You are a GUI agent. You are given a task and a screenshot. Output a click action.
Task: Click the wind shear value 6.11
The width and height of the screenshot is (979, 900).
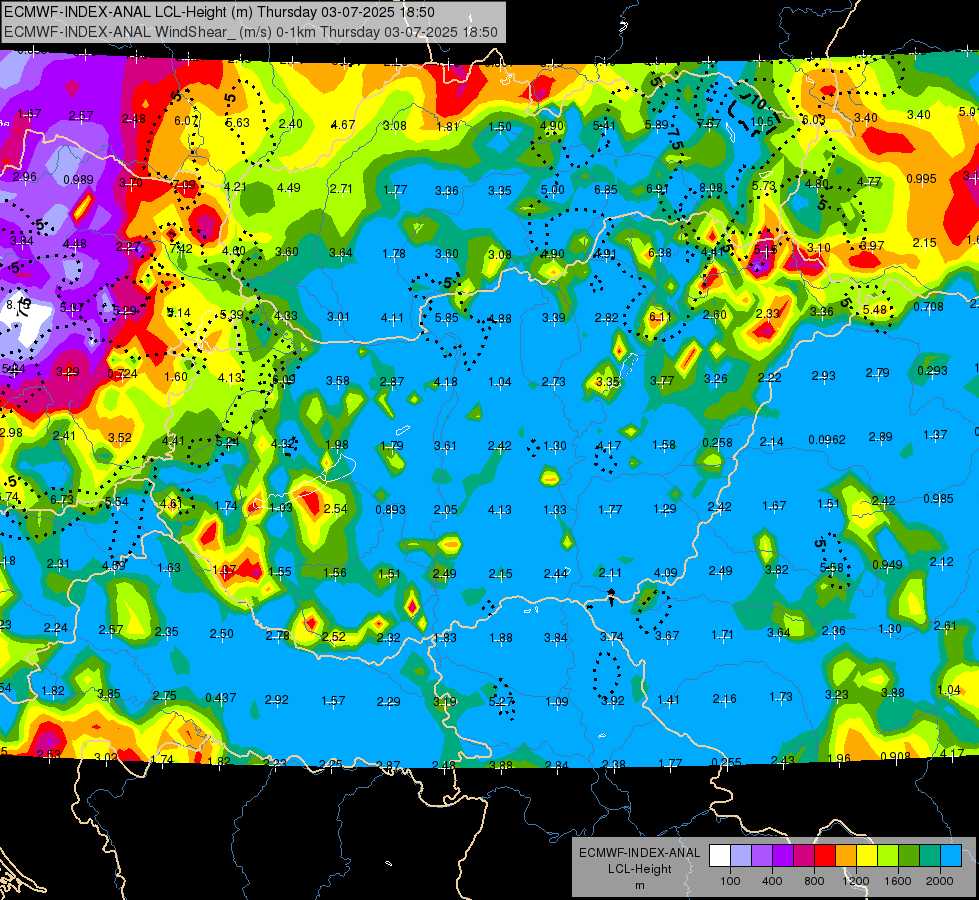point(661,317)
